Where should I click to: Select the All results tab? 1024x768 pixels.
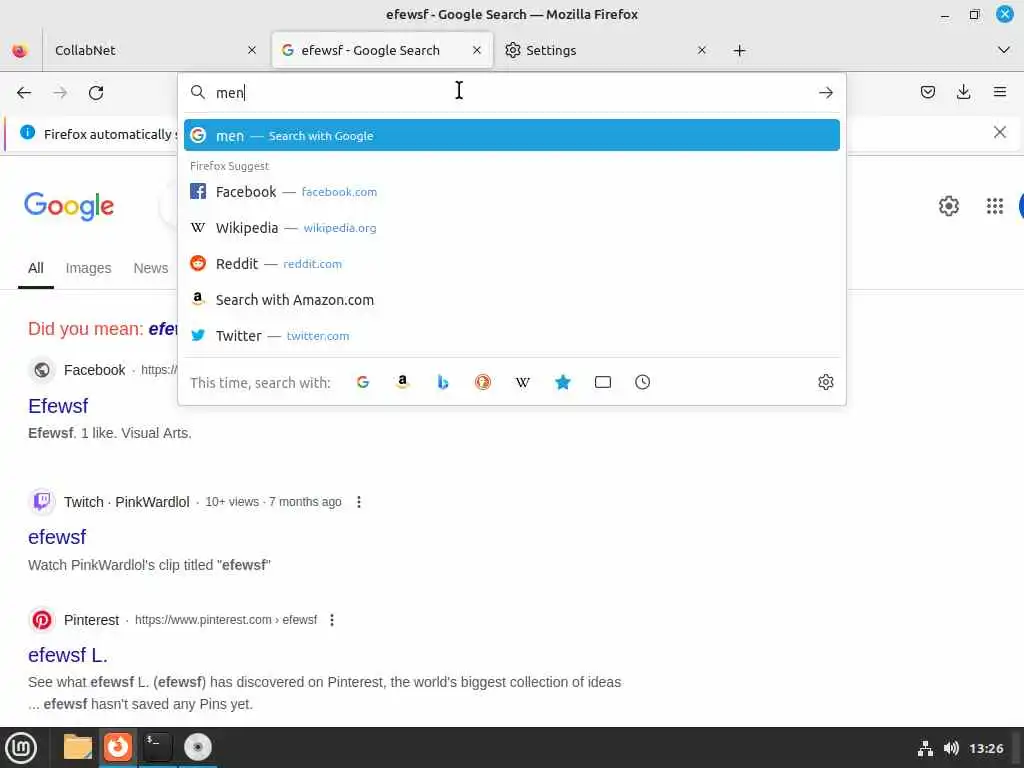(36, 268)
